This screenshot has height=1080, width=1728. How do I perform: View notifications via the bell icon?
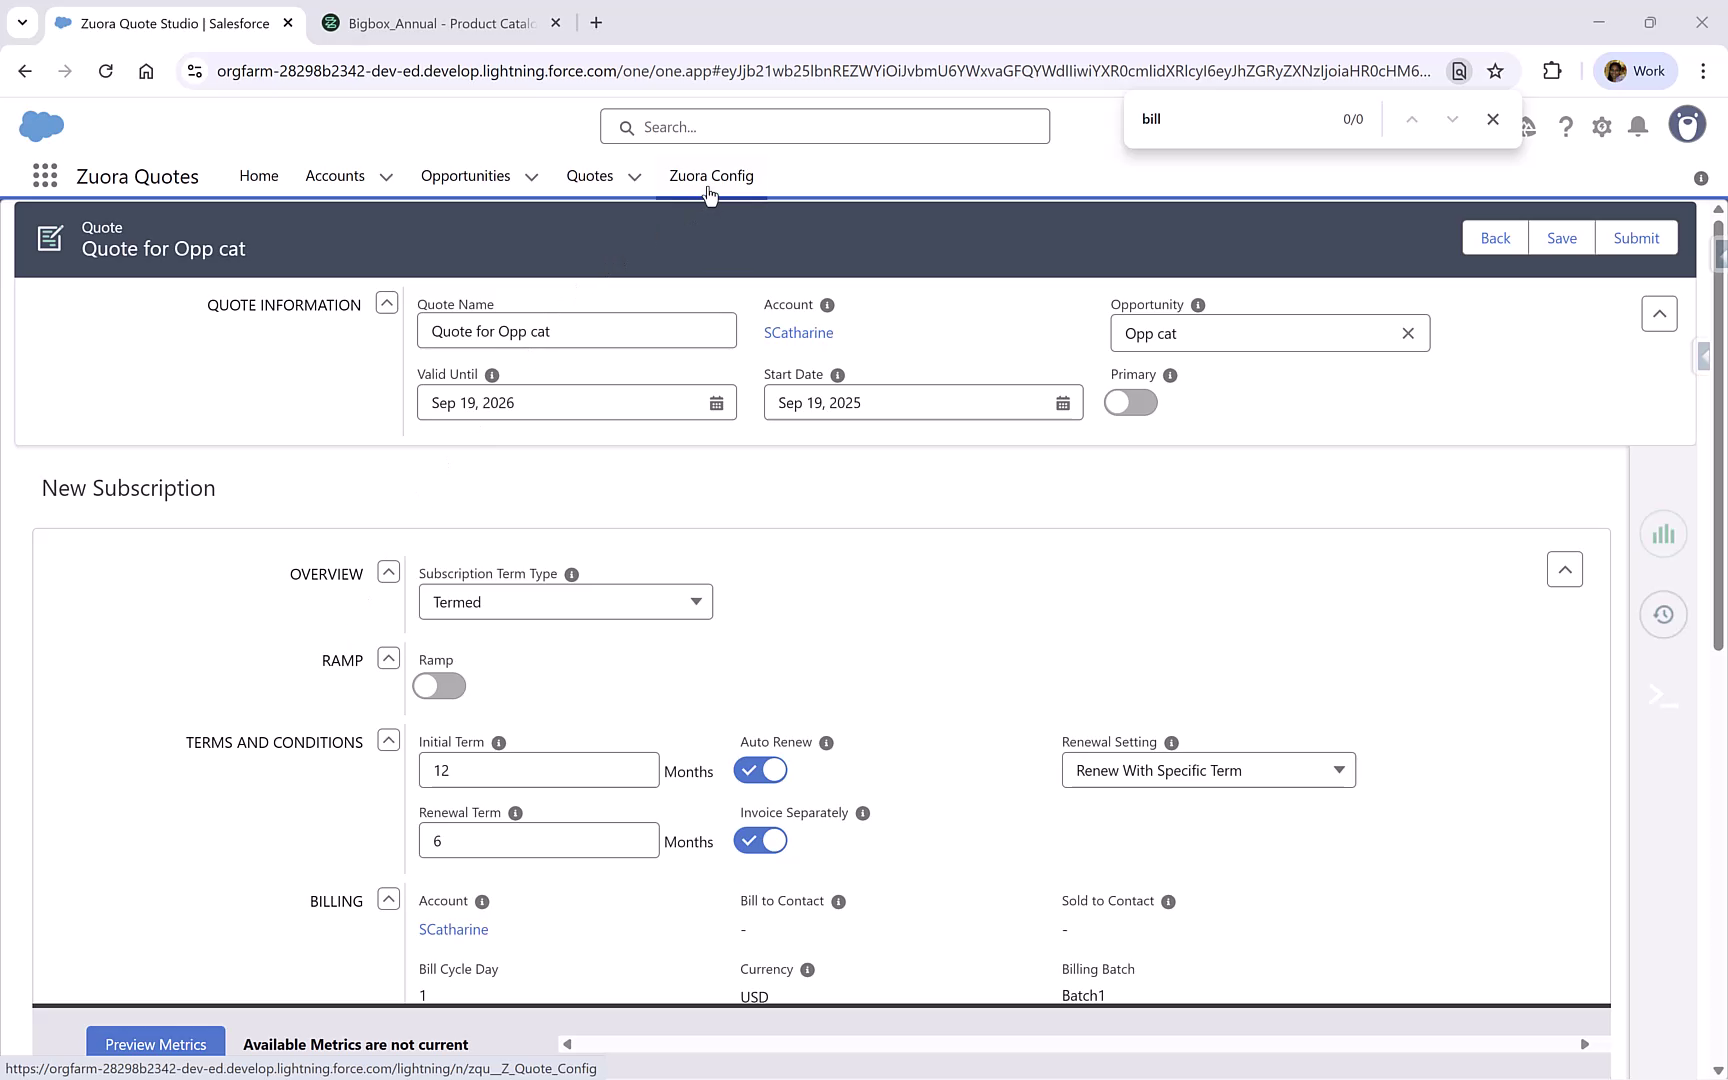1637,126
